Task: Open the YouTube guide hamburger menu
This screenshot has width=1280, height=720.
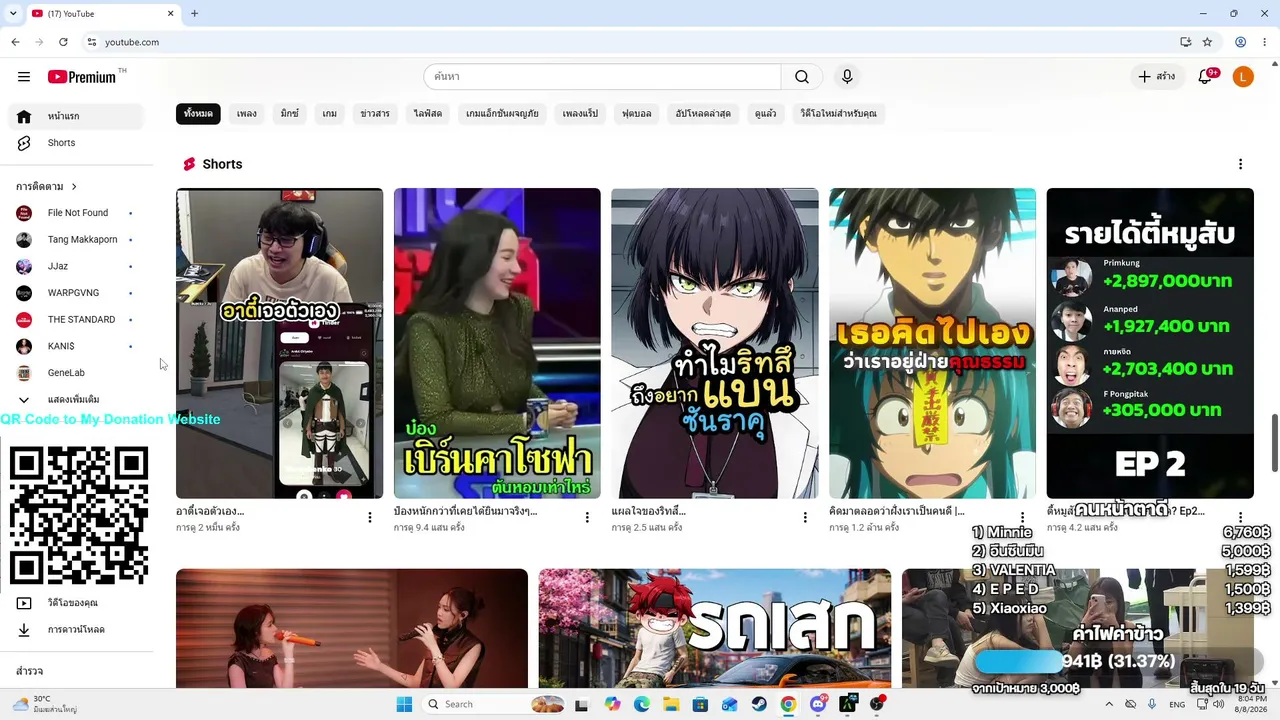Action: [24, 77]
